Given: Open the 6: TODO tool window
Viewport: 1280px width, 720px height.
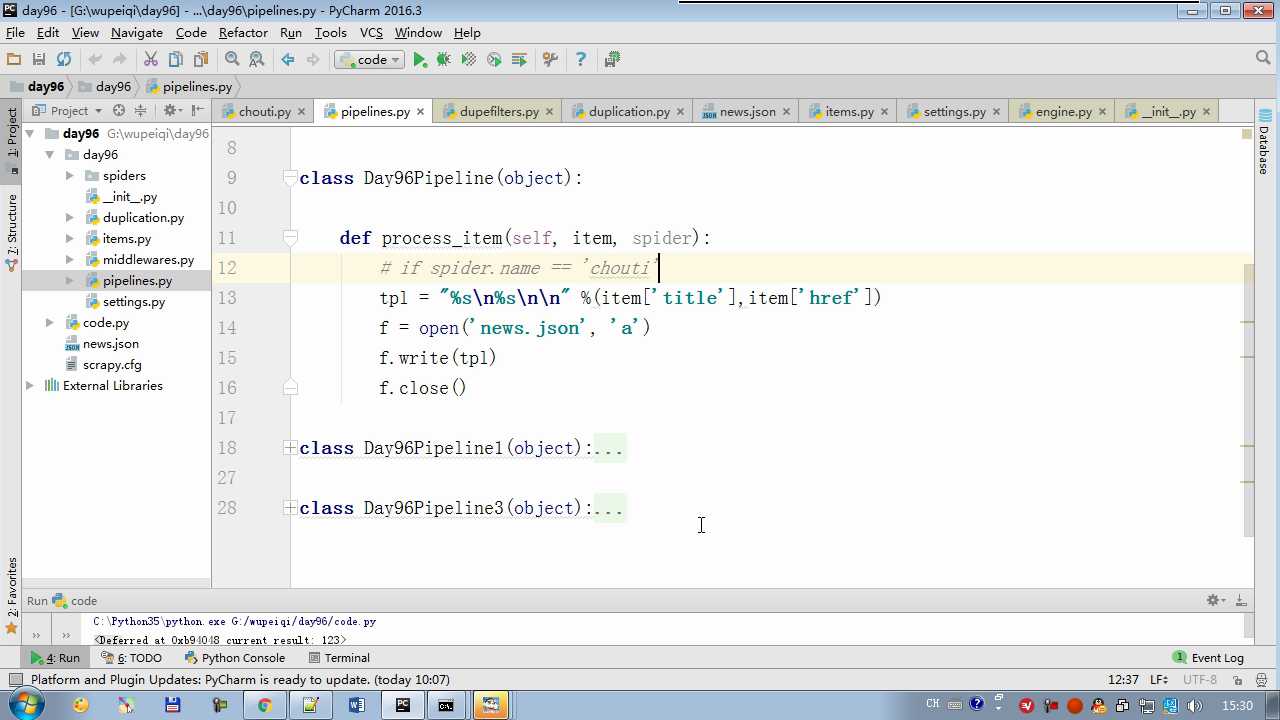Looking at the screenshot, I should (x=132, y=658).
